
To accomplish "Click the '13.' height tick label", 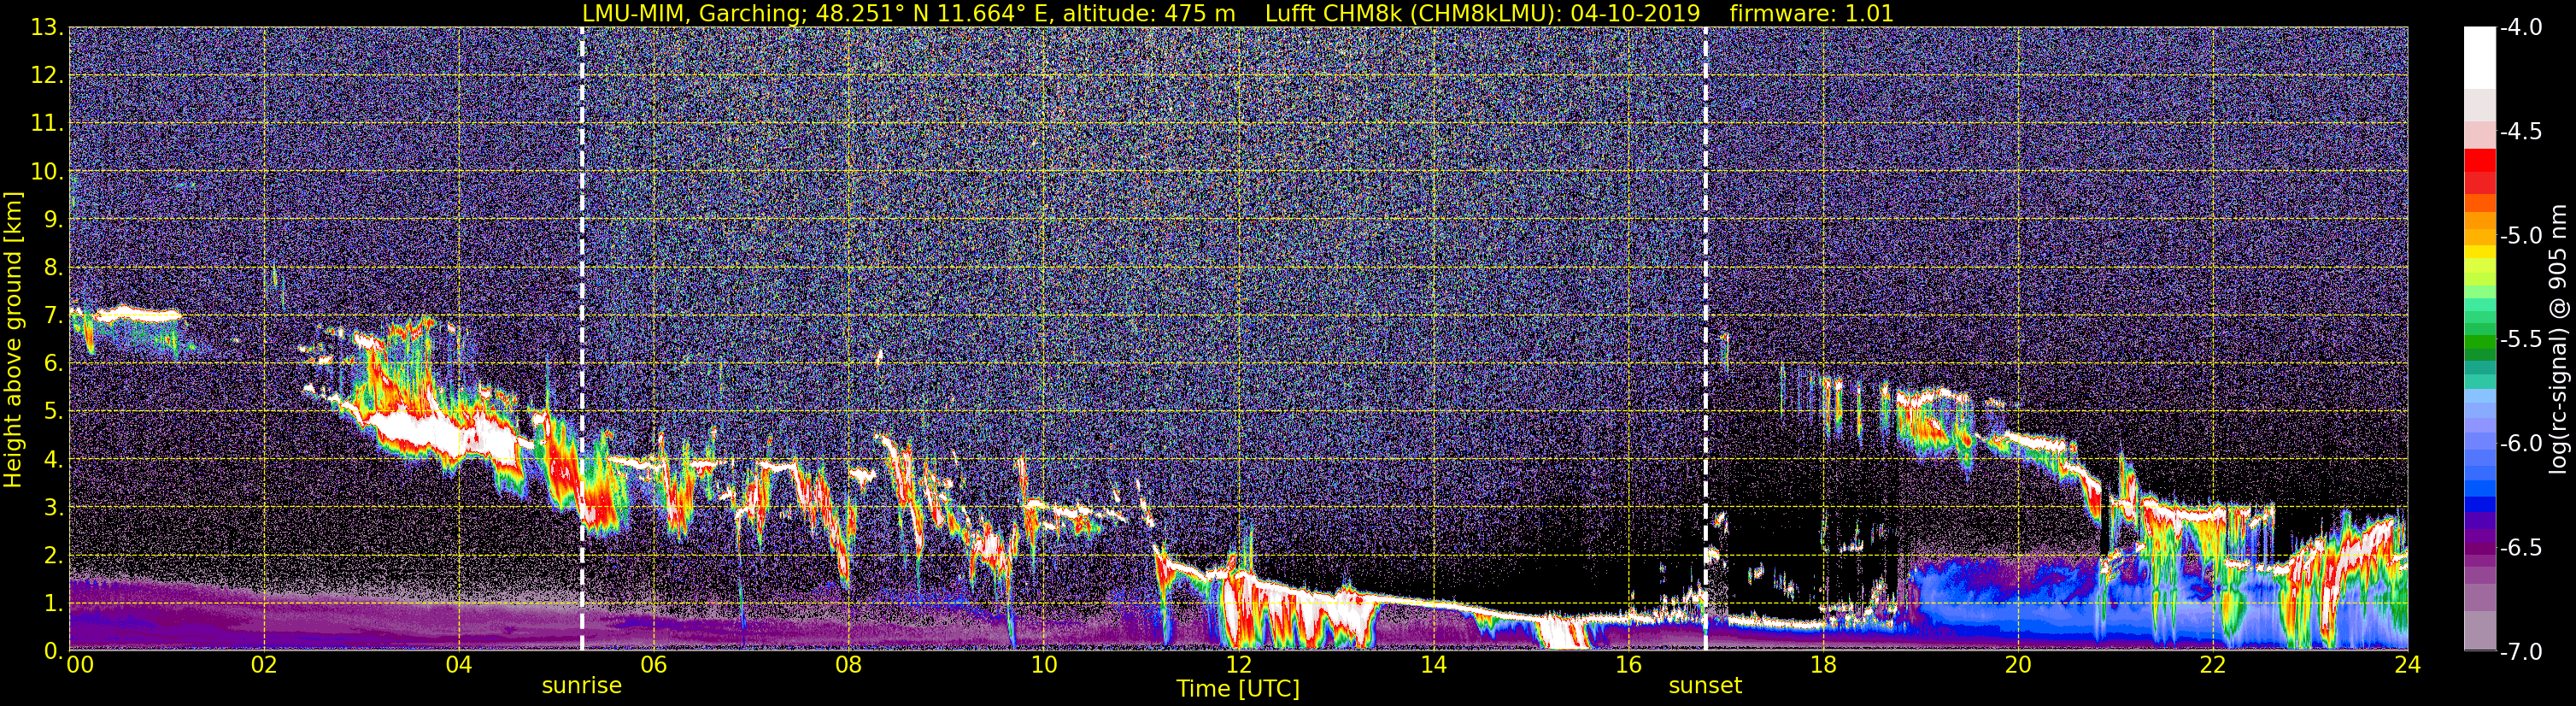I will point(46,28).
